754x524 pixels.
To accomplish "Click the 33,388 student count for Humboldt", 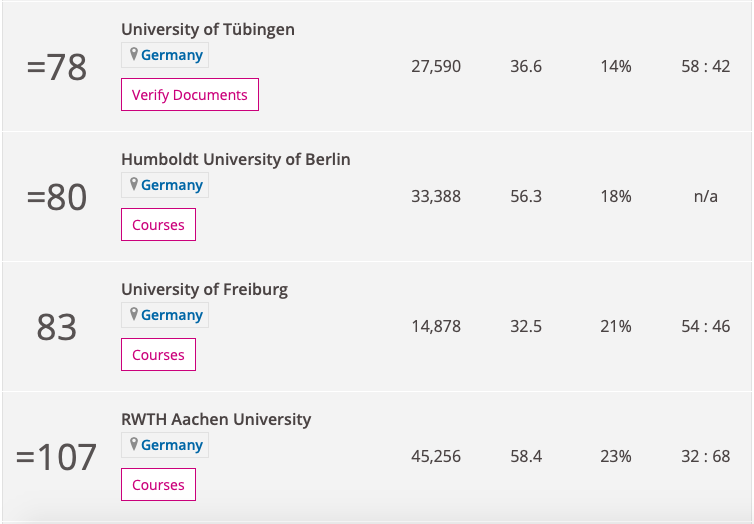I will pyautogui.click(x=436, y=196).
